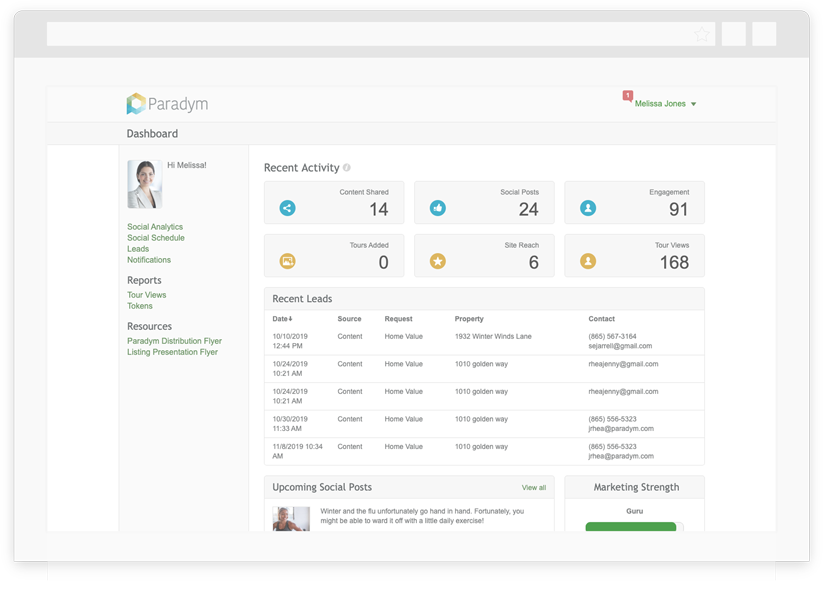Click the Recent Activity help icon
The height and width of the screenshot is (600, 823).
[x=346, y=167]
